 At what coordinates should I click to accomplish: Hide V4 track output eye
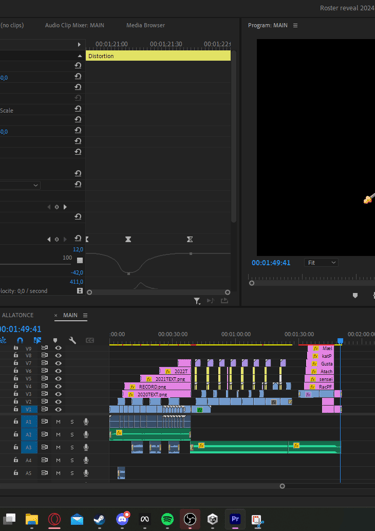click(x=58, y=386)
